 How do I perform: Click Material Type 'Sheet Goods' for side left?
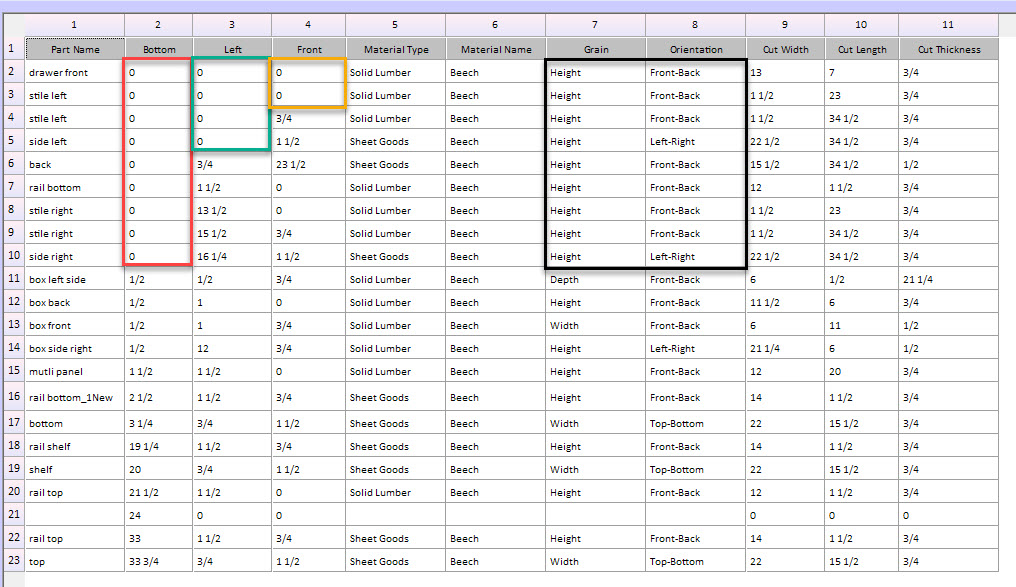point(396,141)
